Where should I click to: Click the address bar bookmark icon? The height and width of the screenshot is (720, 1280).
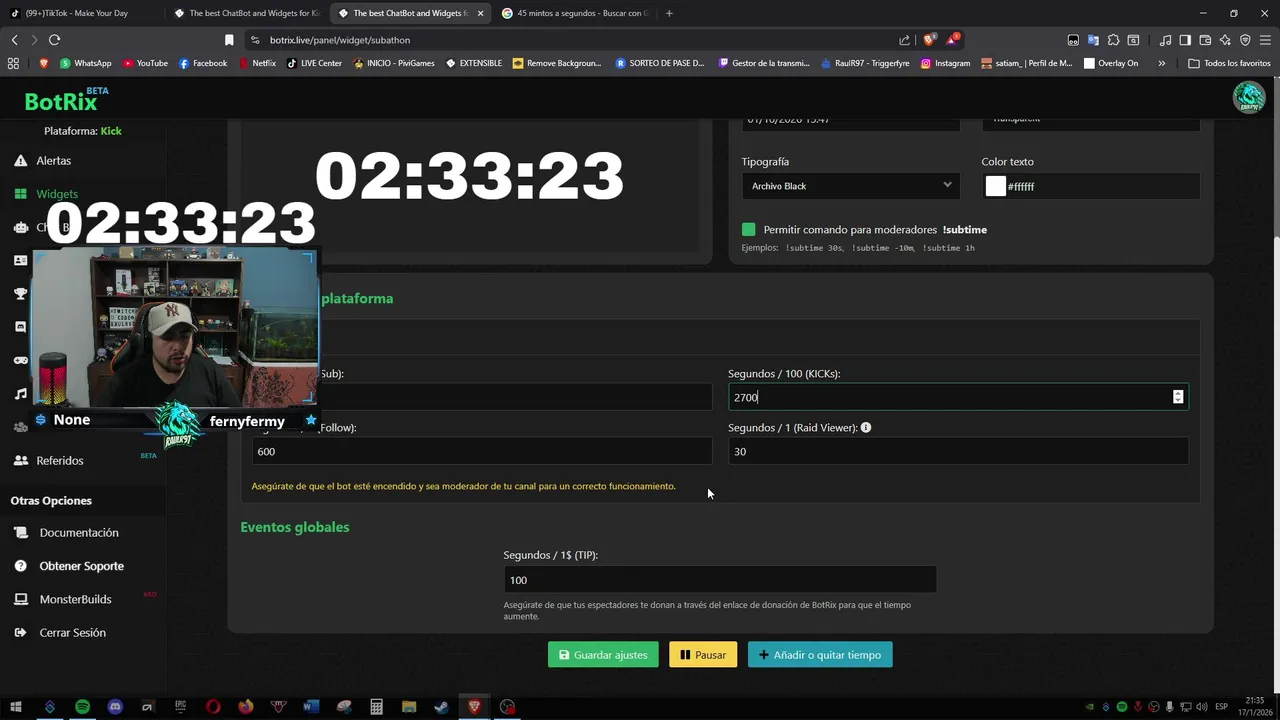pyautogui.click(x=229, y=40)
